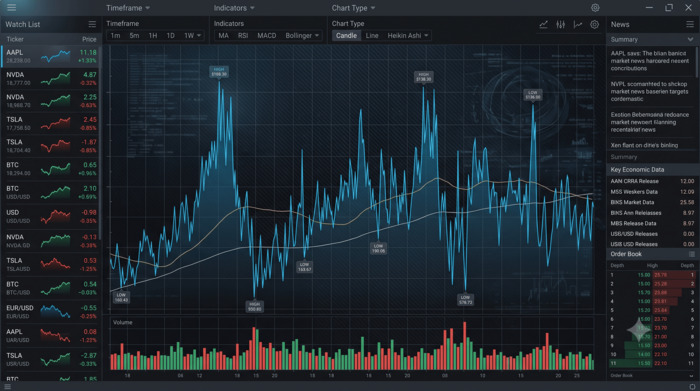
Task: Open the title bar settings gear
Action: [x=595, y=8]
